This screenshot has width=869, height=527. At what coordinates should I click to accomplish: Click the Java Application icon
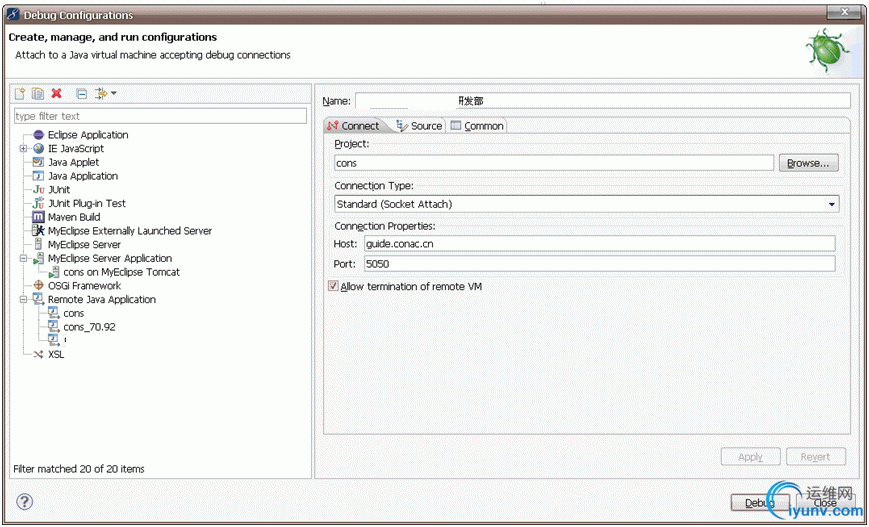pyautogui.click(x=38, y=176)
